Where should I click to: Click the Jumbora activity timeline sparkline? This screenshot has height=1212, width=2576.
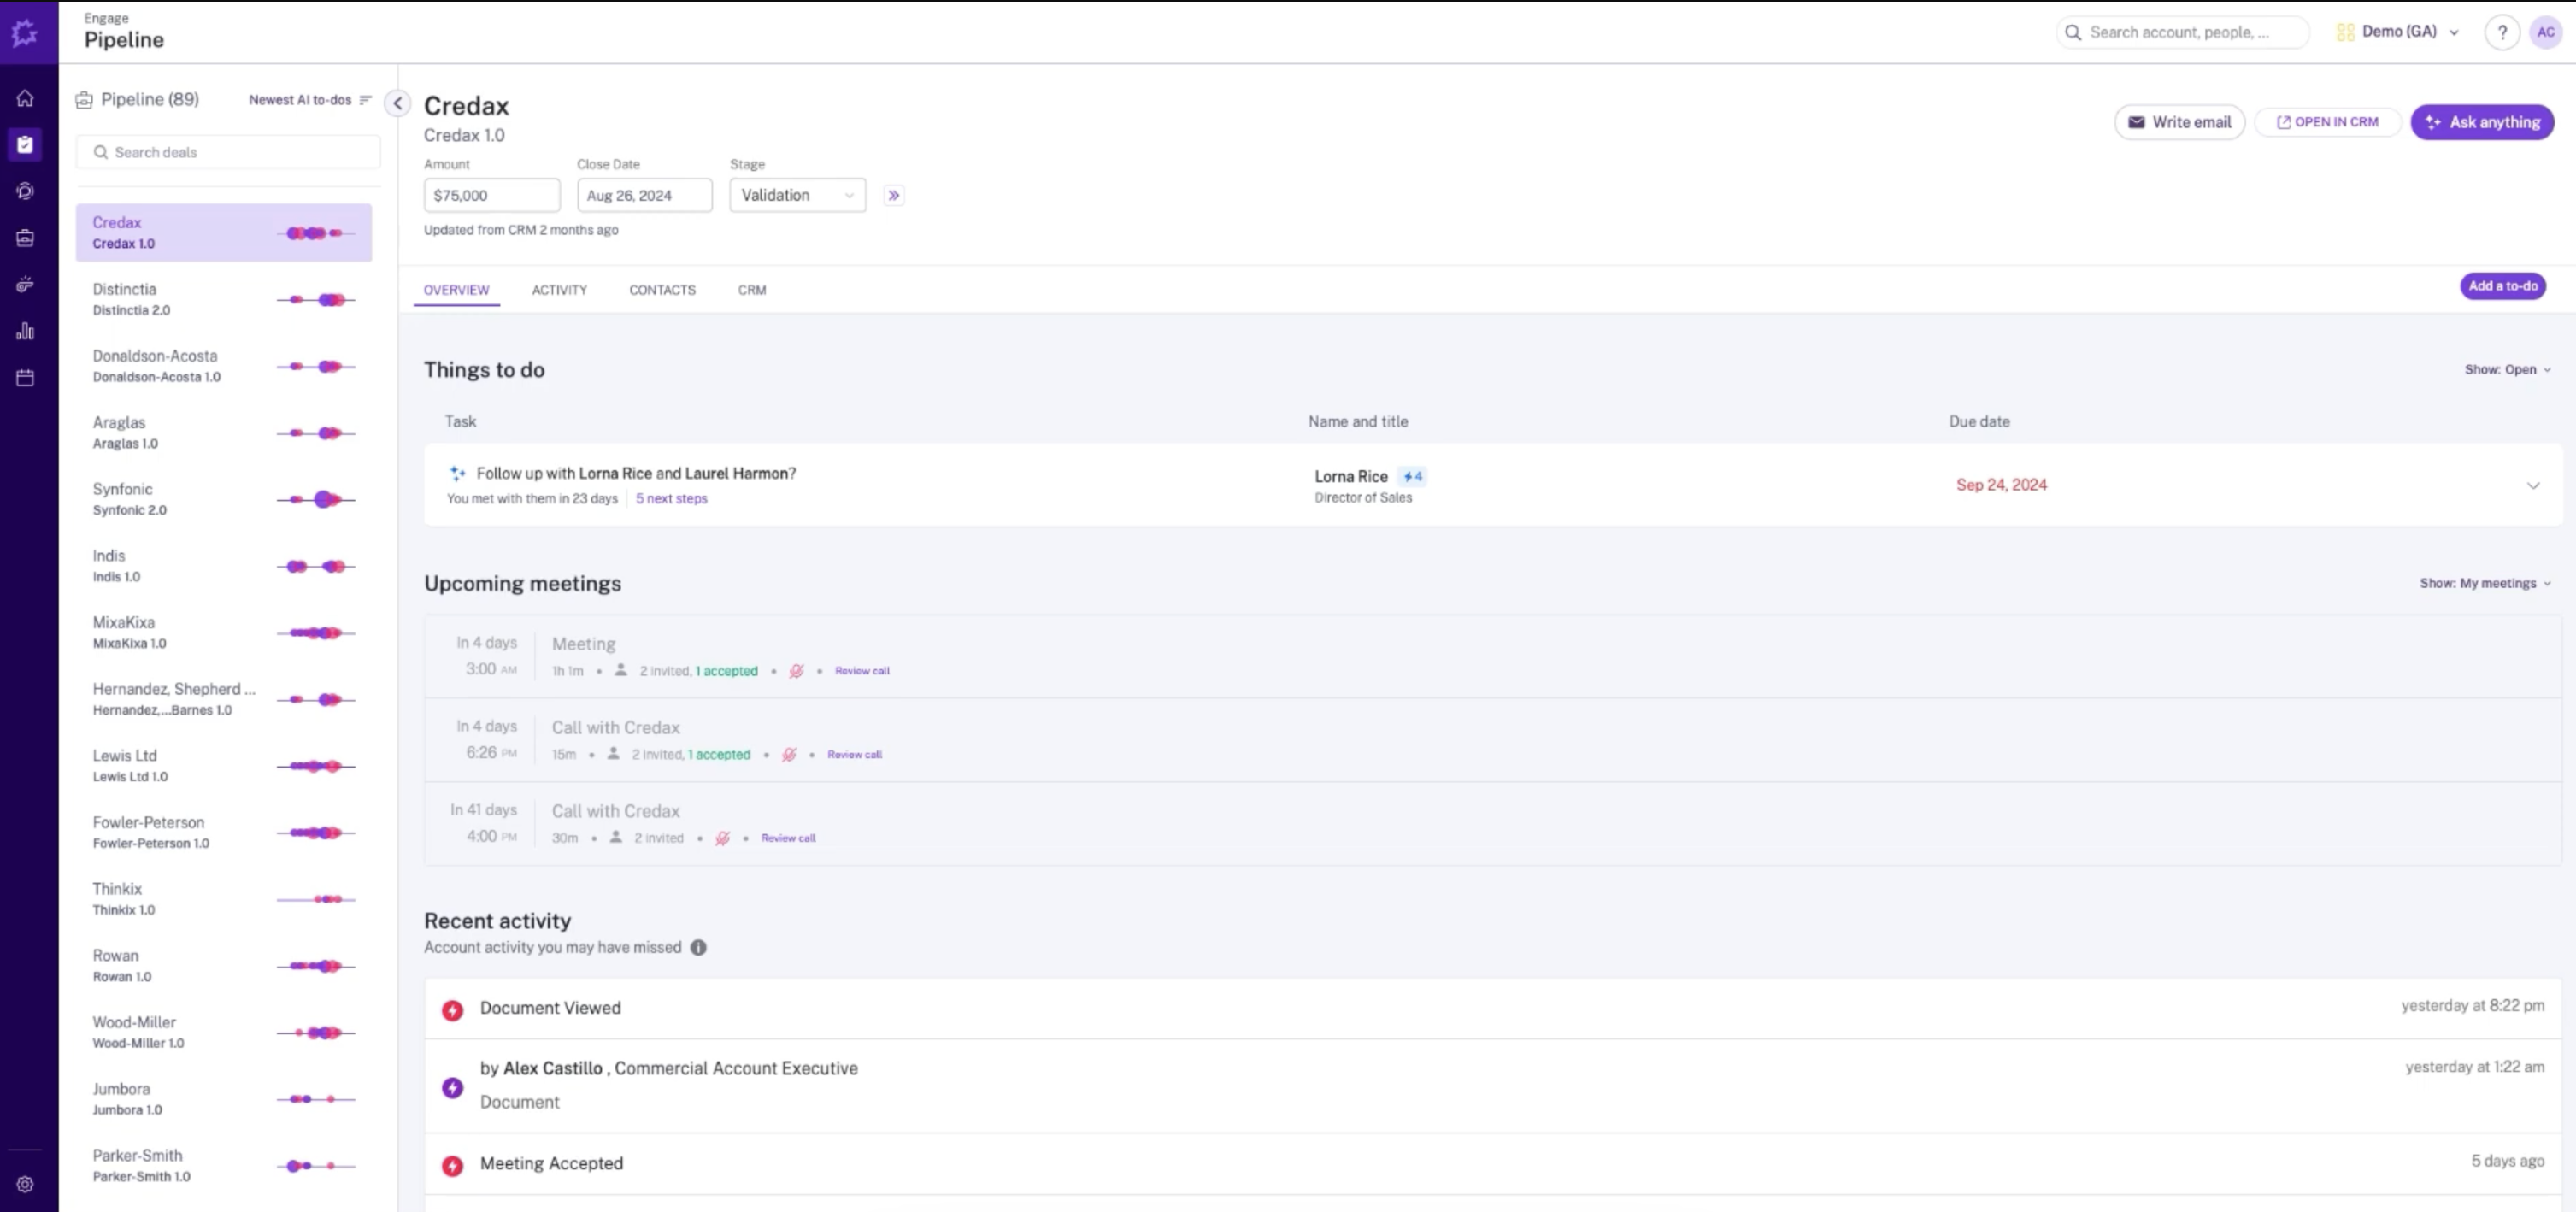click(316, 1099)
